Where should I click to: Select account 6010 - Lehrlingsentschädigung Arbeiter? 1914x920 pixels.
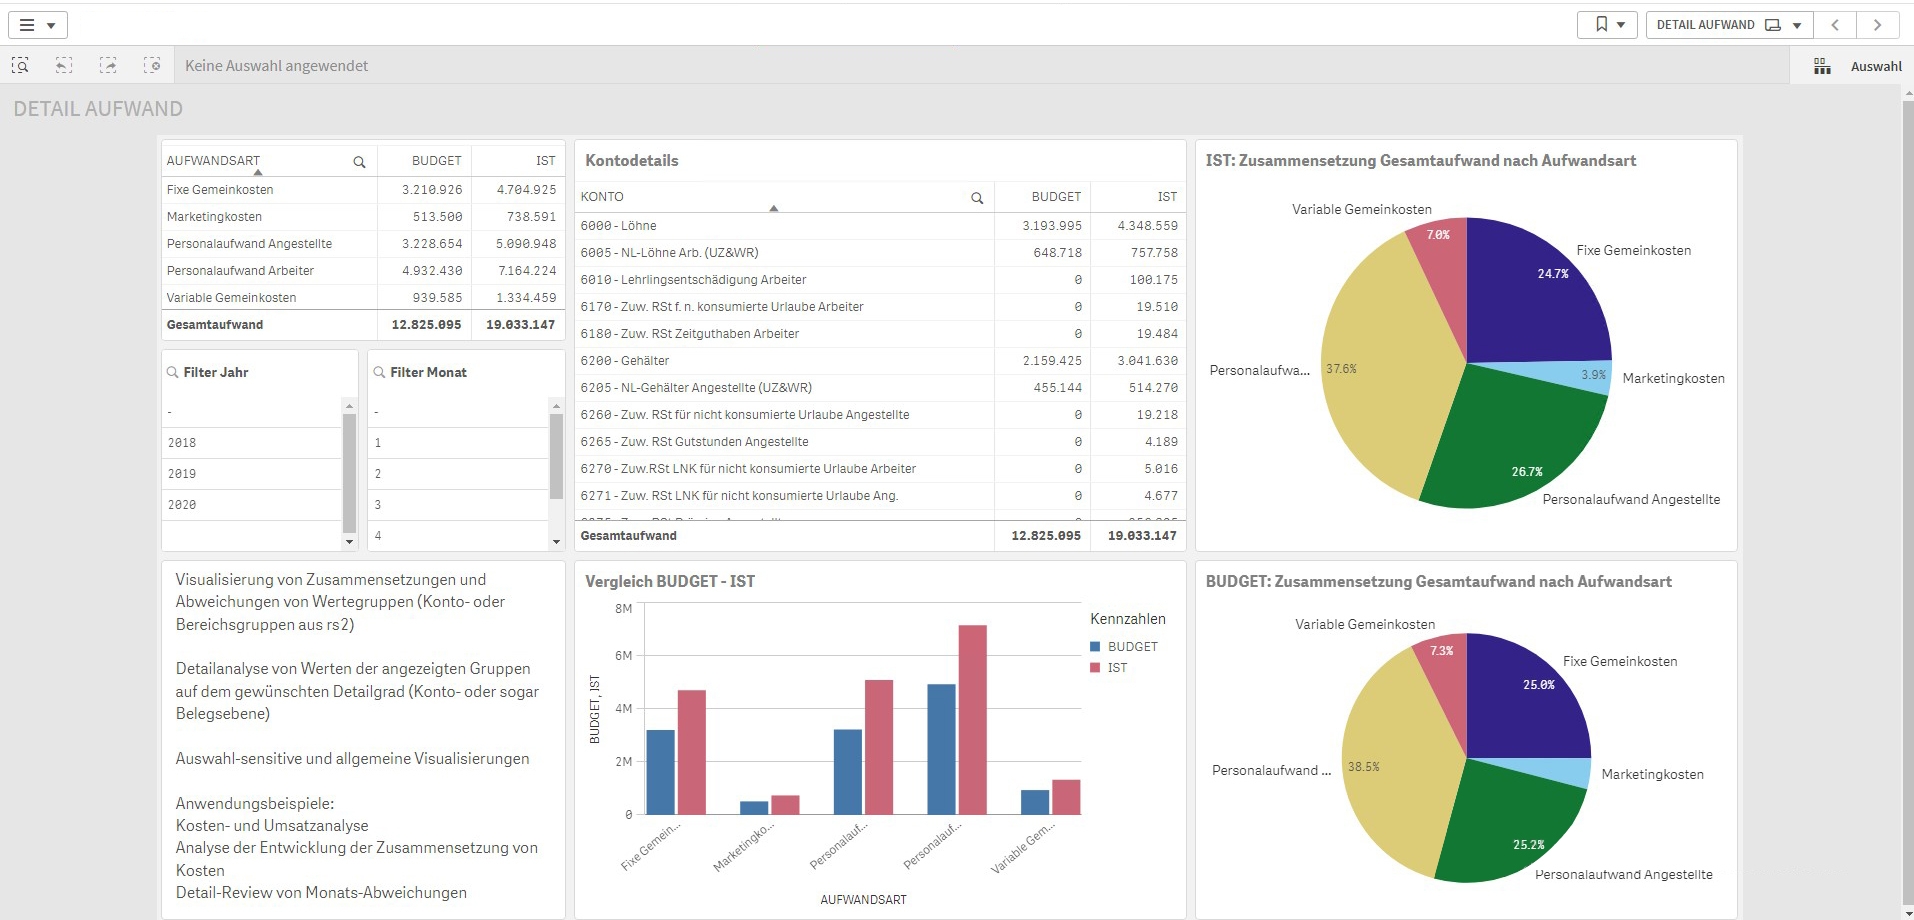point(880,279)
